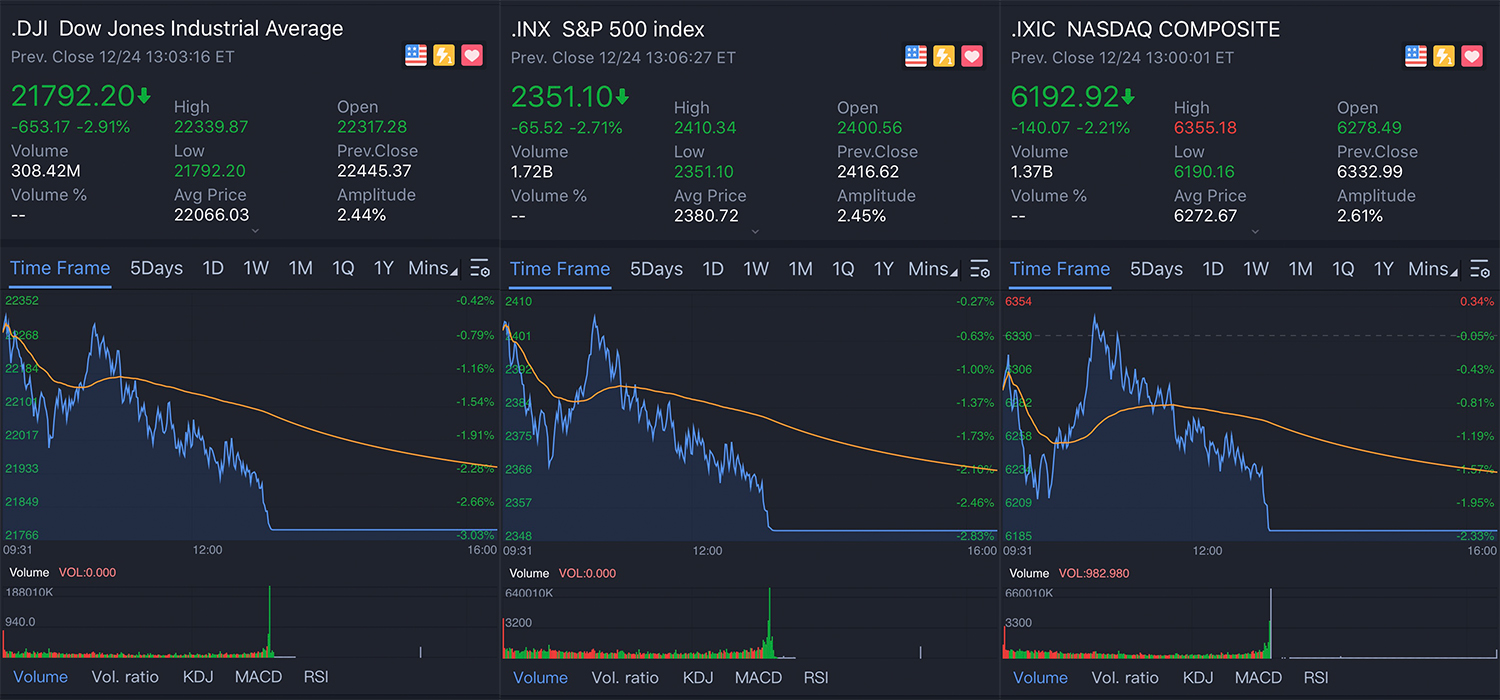Pick KDJ indicator under NASDAQ chart
Image resolution: width=1500 pixels, height=700 pixels.
1197,677
